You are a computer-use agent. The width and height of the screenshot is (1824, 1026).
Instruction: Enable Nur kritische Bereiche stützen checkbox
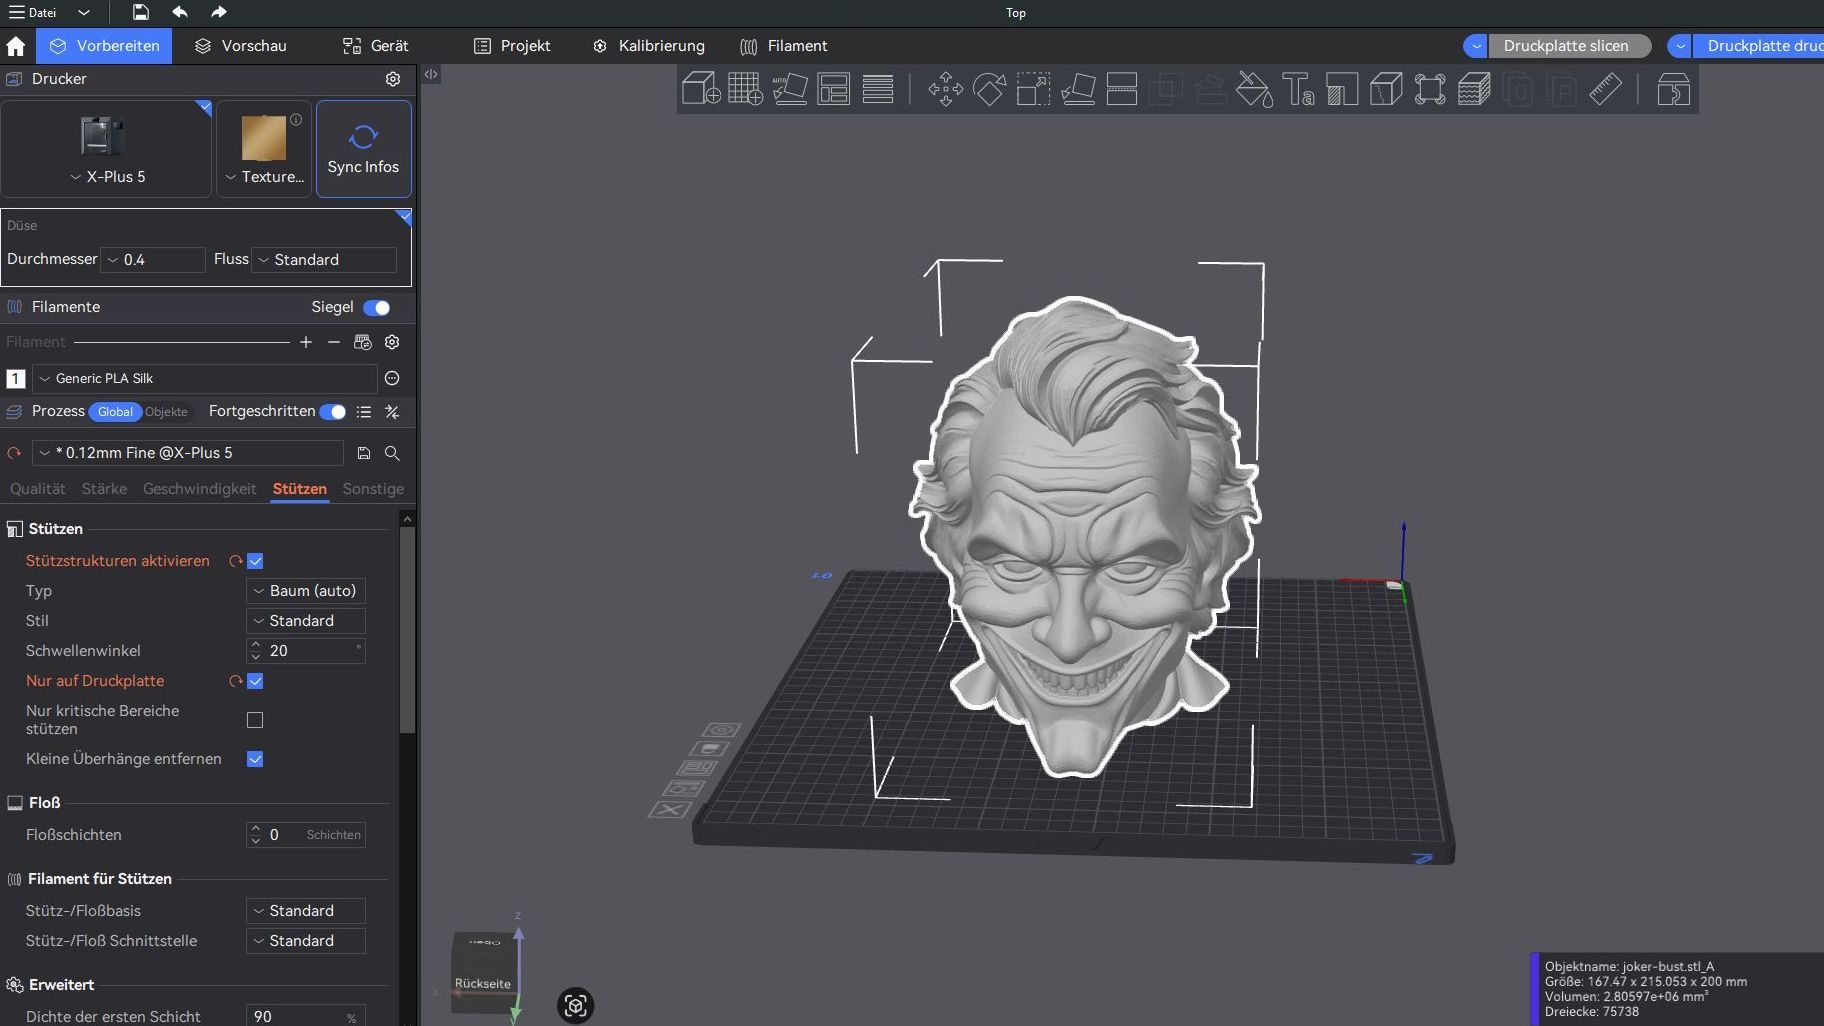click(255, 720)
